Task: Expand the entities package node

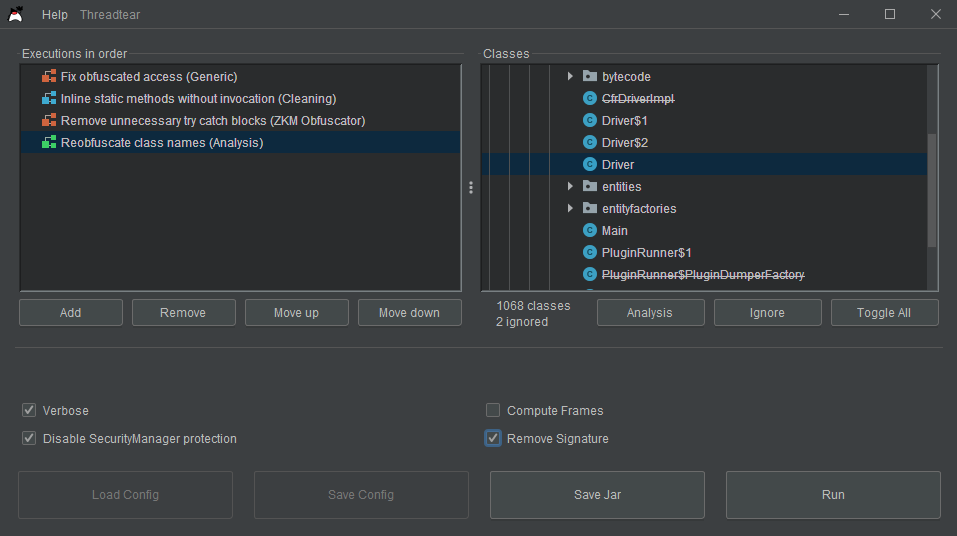Action: tap(570, 186)
